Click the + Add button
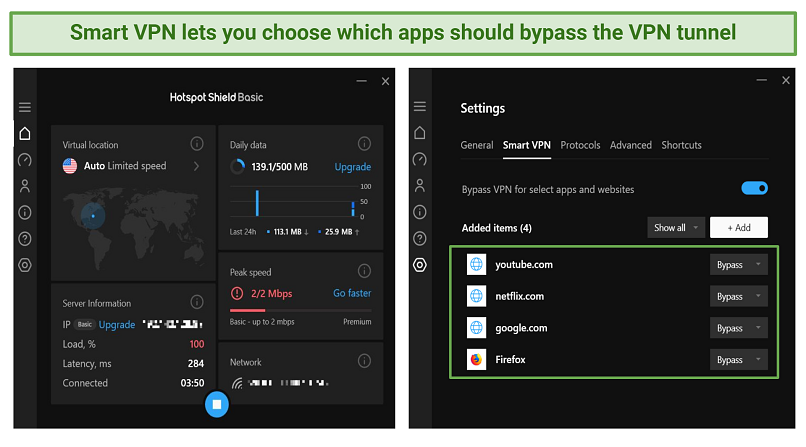The image size is (806, 447). point(739,228)
